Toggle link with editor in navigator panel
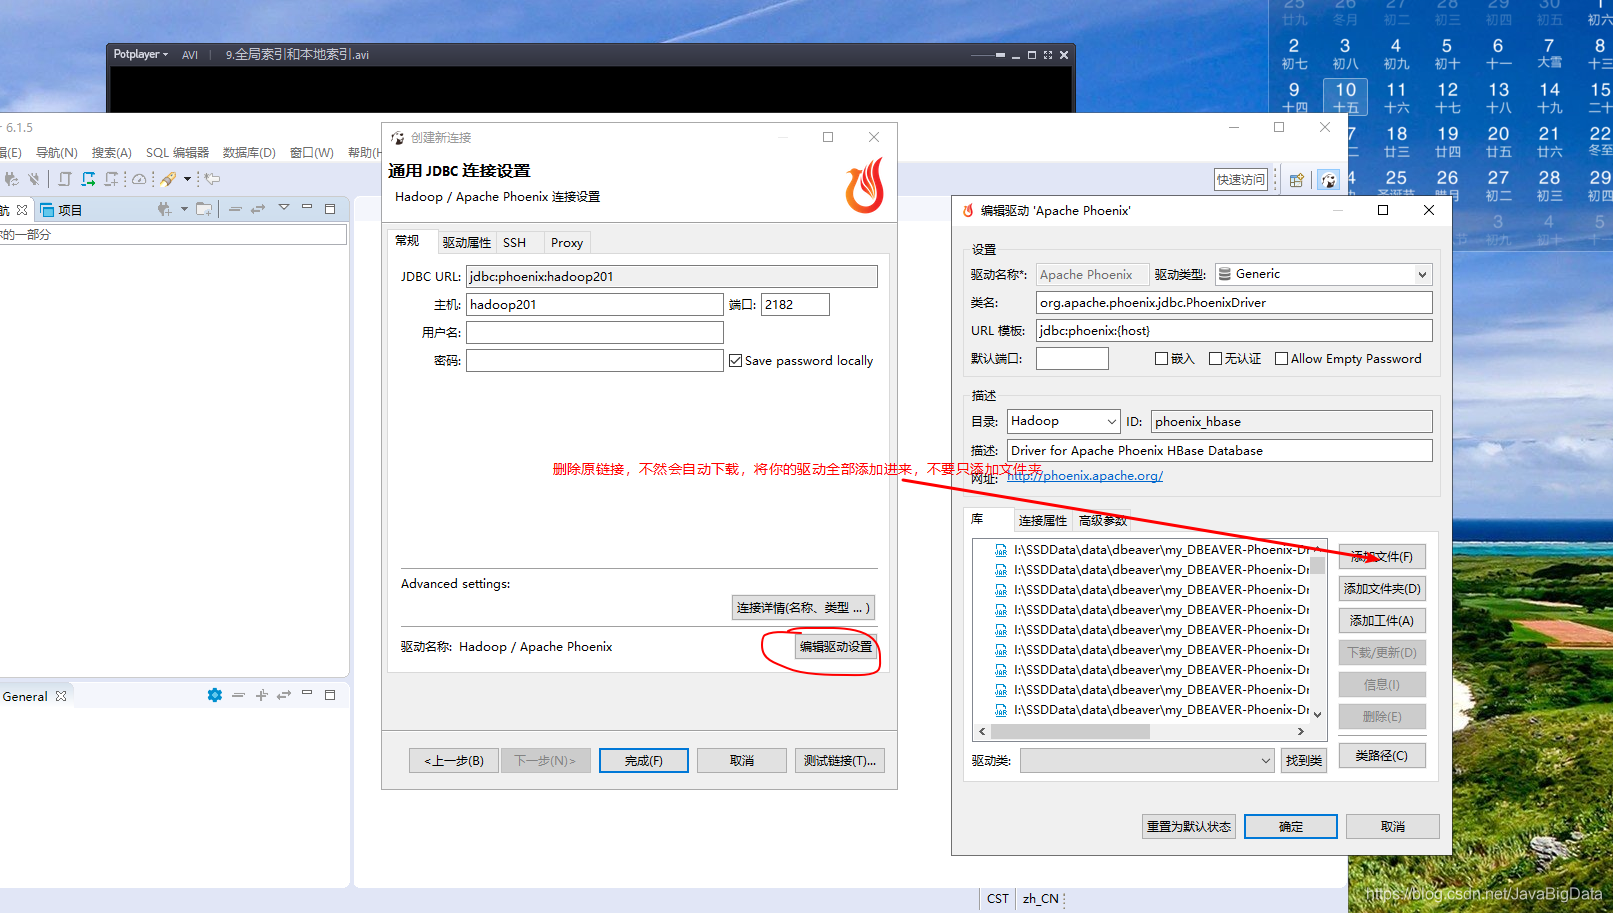 click(258, 209)
